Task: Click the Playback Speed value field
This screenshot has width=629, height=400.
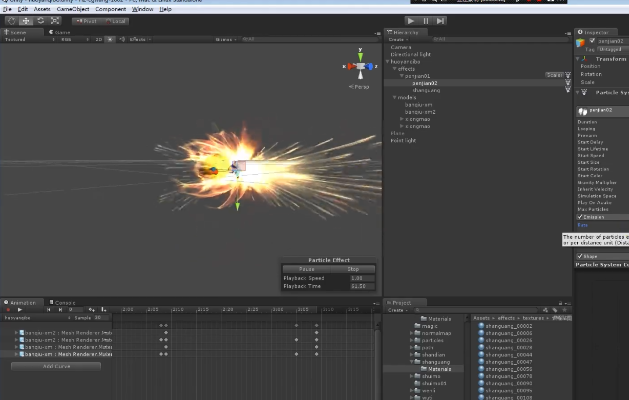Action: point(362,278)
